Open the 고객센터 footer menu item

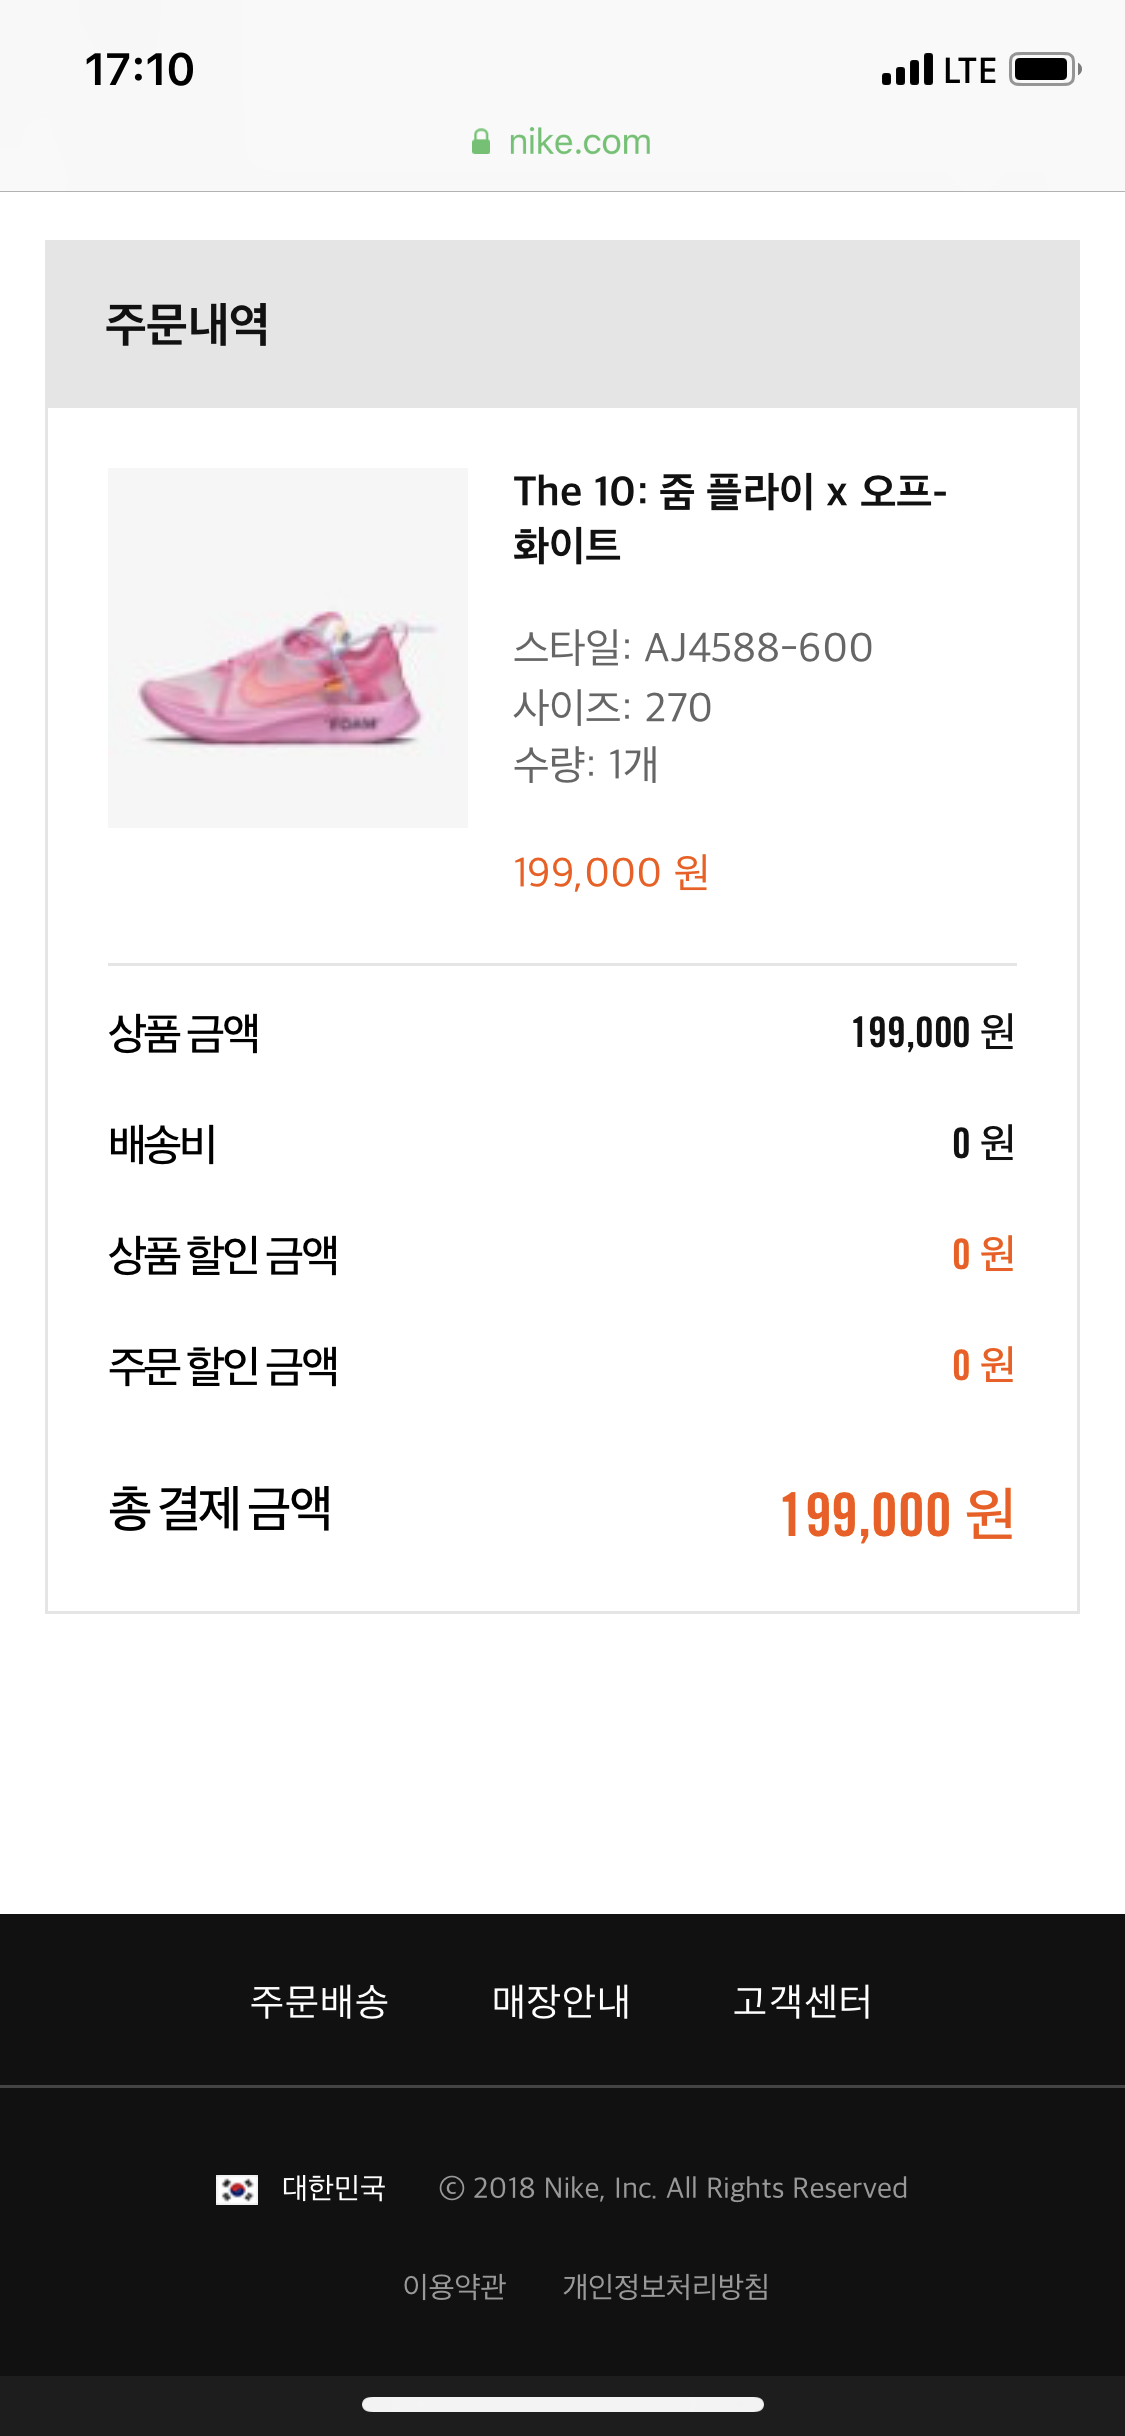click(802, 2001)
